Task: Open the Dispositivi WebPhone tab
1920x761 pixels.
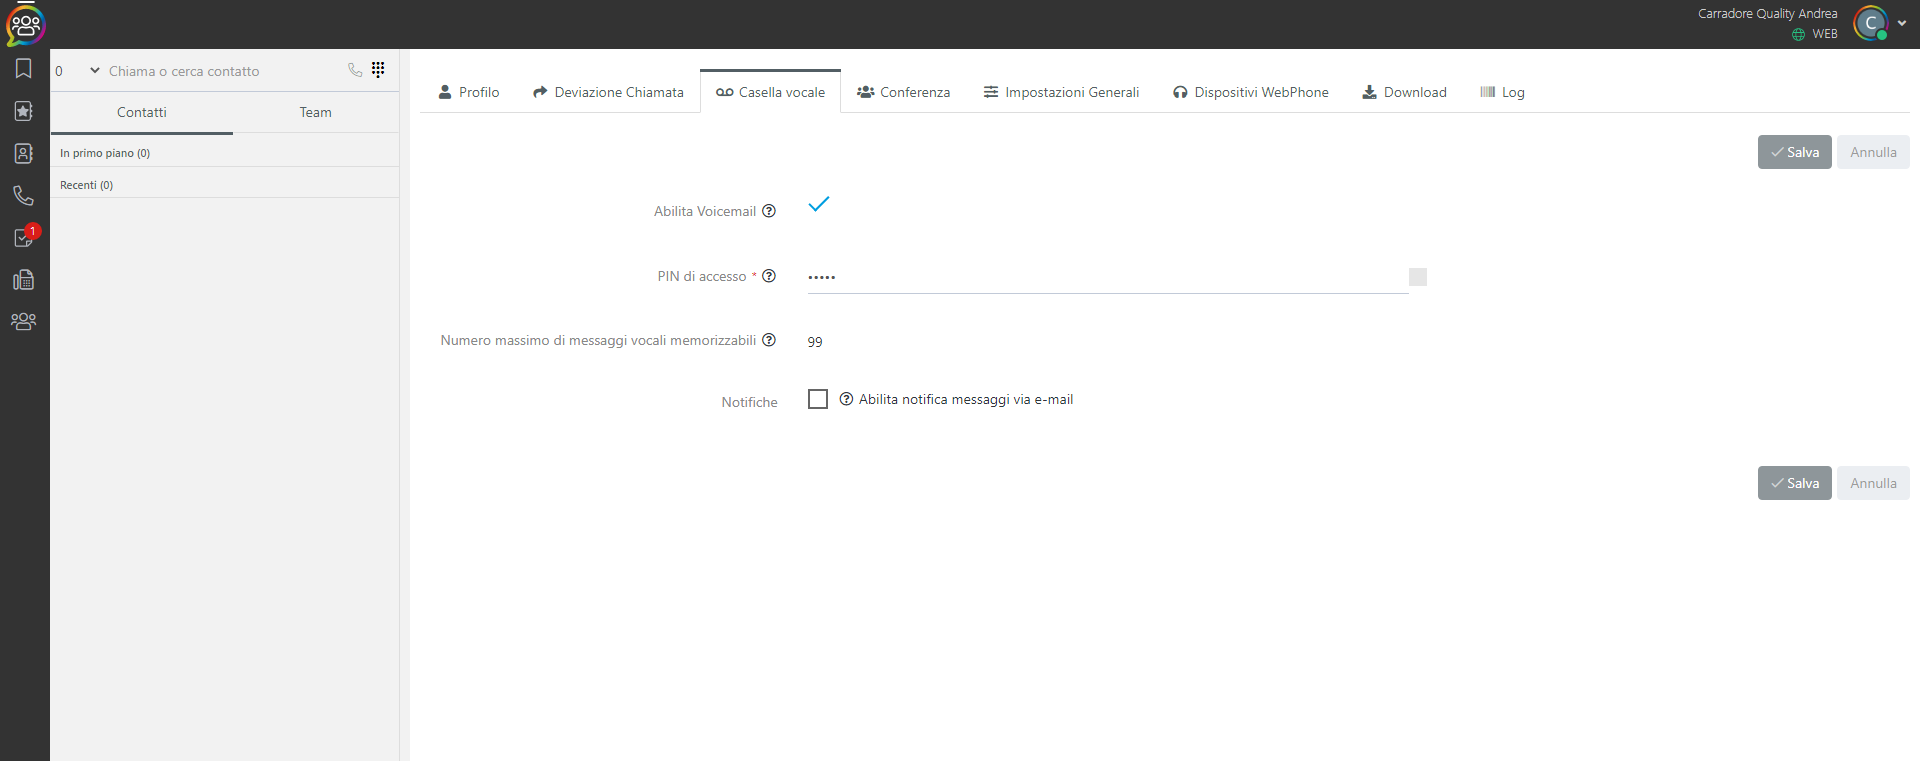Action: click(x=1250, y=92)
